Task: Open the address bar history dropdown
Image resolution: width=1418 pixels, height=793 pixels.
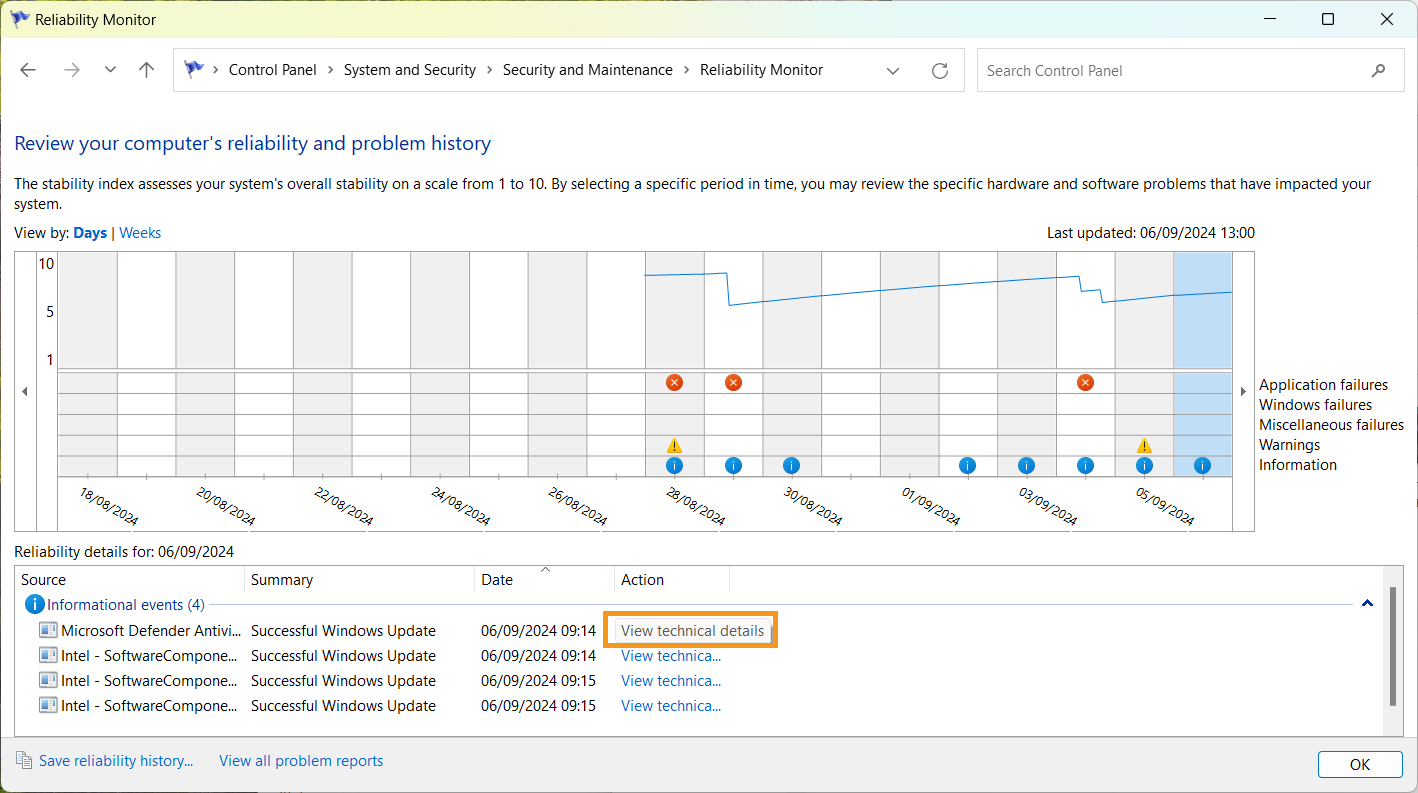Action: (x=893, y=70)
